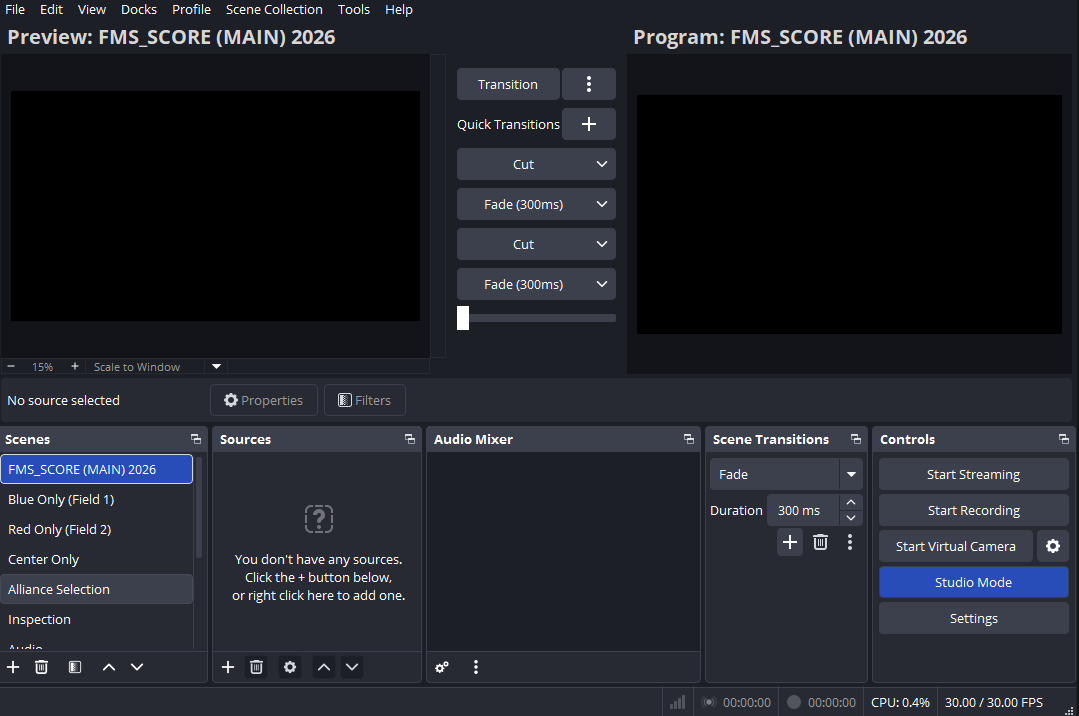Open scene filters icon in Scenes toolbar
The image size is (1079, 716).
pos(75,667)
